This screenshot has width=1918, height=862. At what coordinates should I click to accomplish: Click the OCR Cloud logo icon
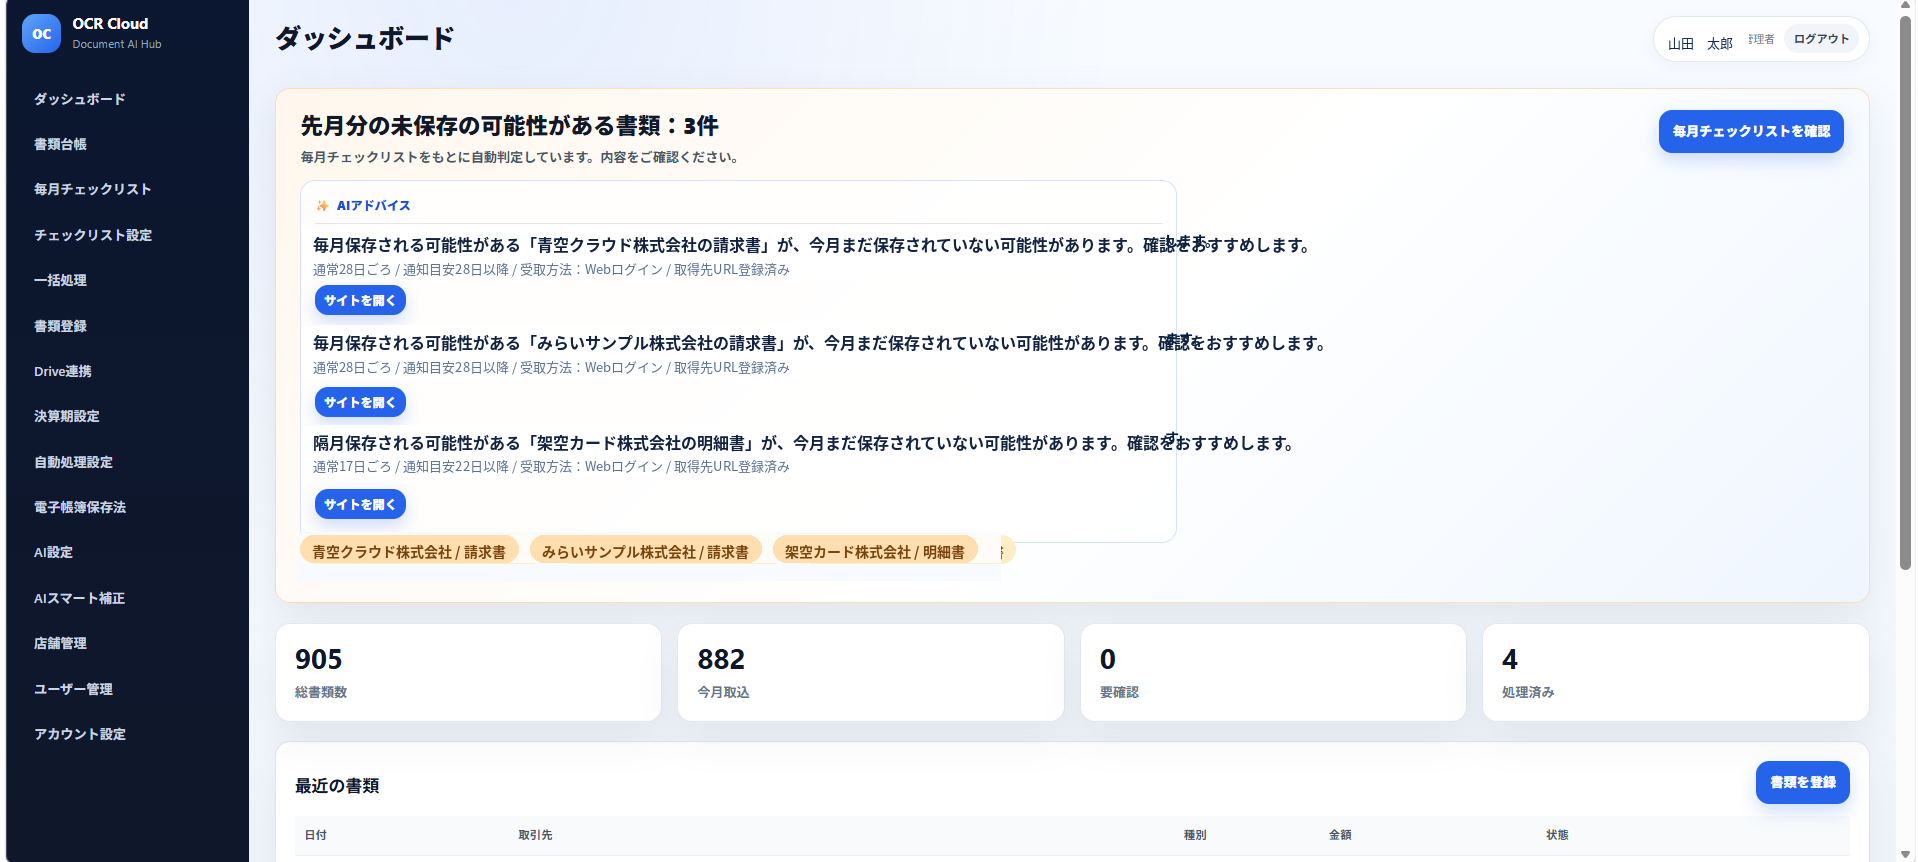point(41,33)
